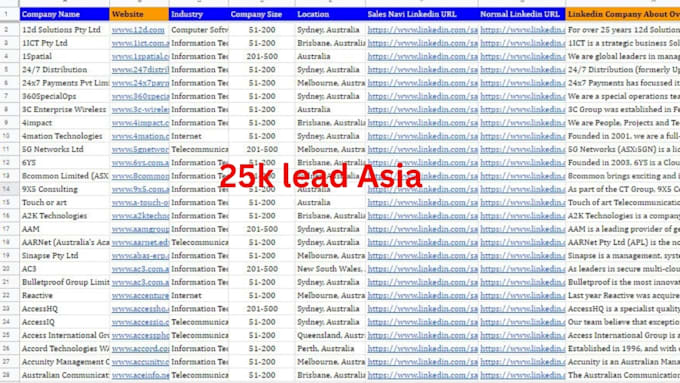Click the Accord Technologies company cell
The height and width of the screenshot is (383, 680).
coord(64,349)
